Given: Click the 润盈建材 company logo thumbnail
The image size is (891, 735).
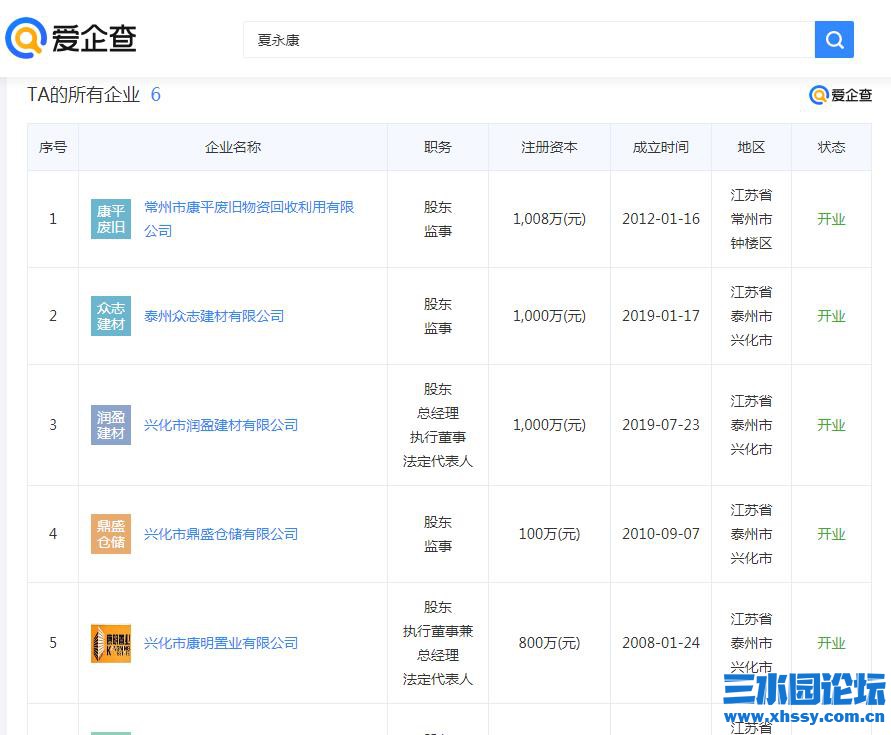Looking at the screenshot, I should pyautogui.click(x=111, y=425).
